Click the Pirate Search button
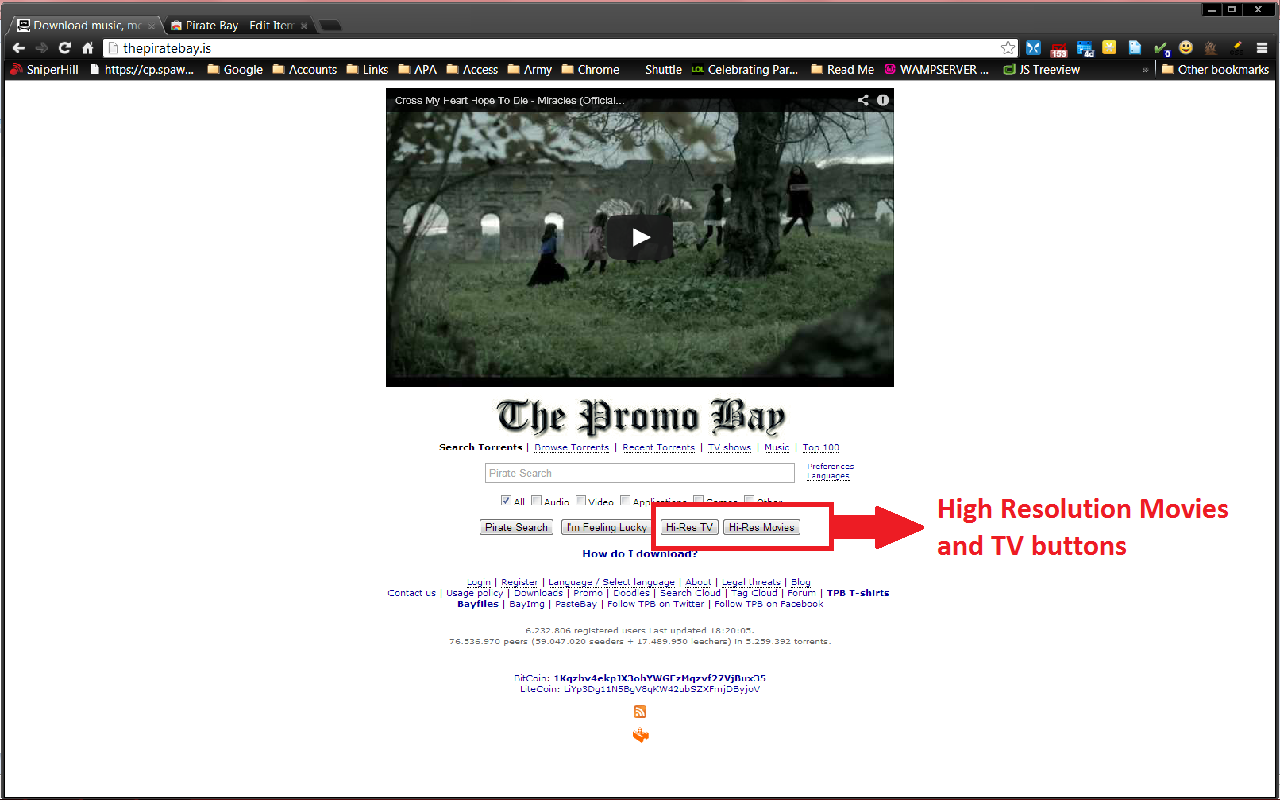1280x800 pixels. coord(516,527)
